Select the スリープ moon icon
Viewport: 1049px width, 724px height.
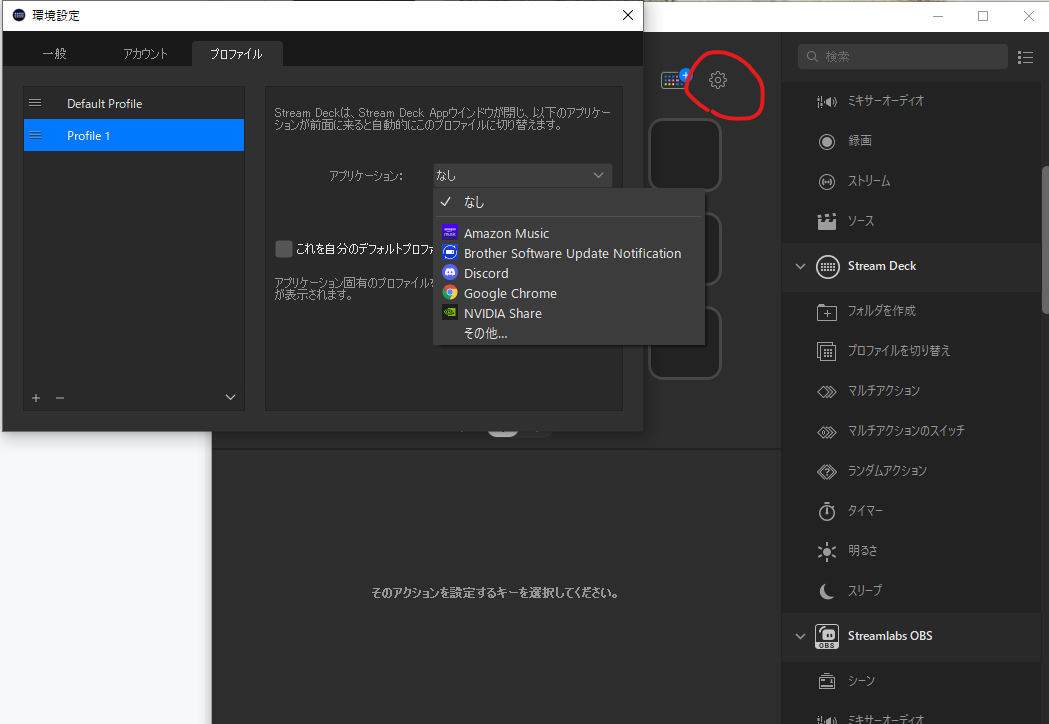[x=827, y=591]
